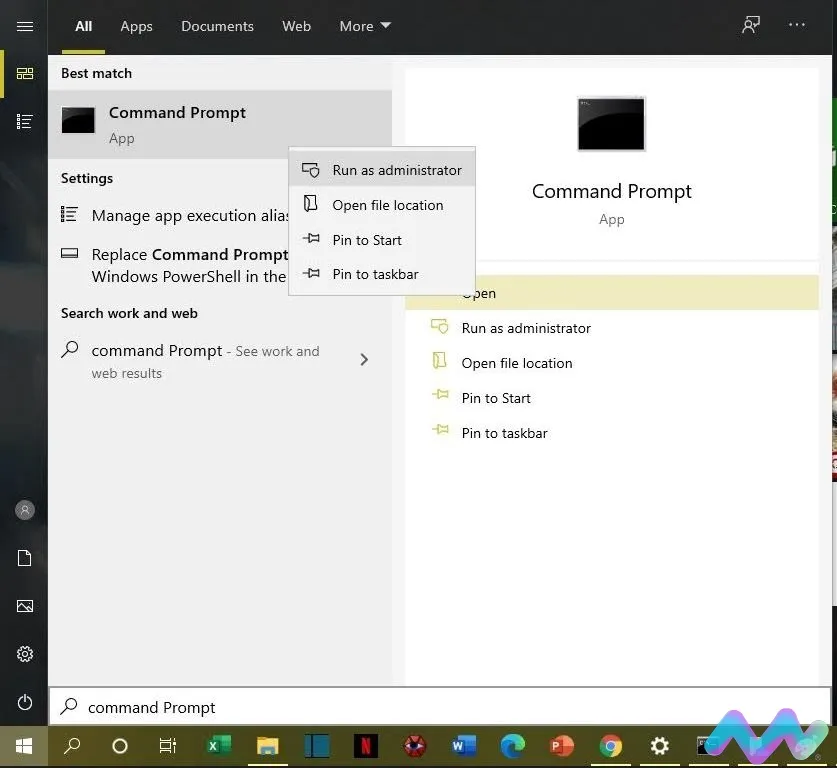Screen dimensions: 837x768
Task: Expand the command Prompt web results arrow
Action: pos(364,360)
